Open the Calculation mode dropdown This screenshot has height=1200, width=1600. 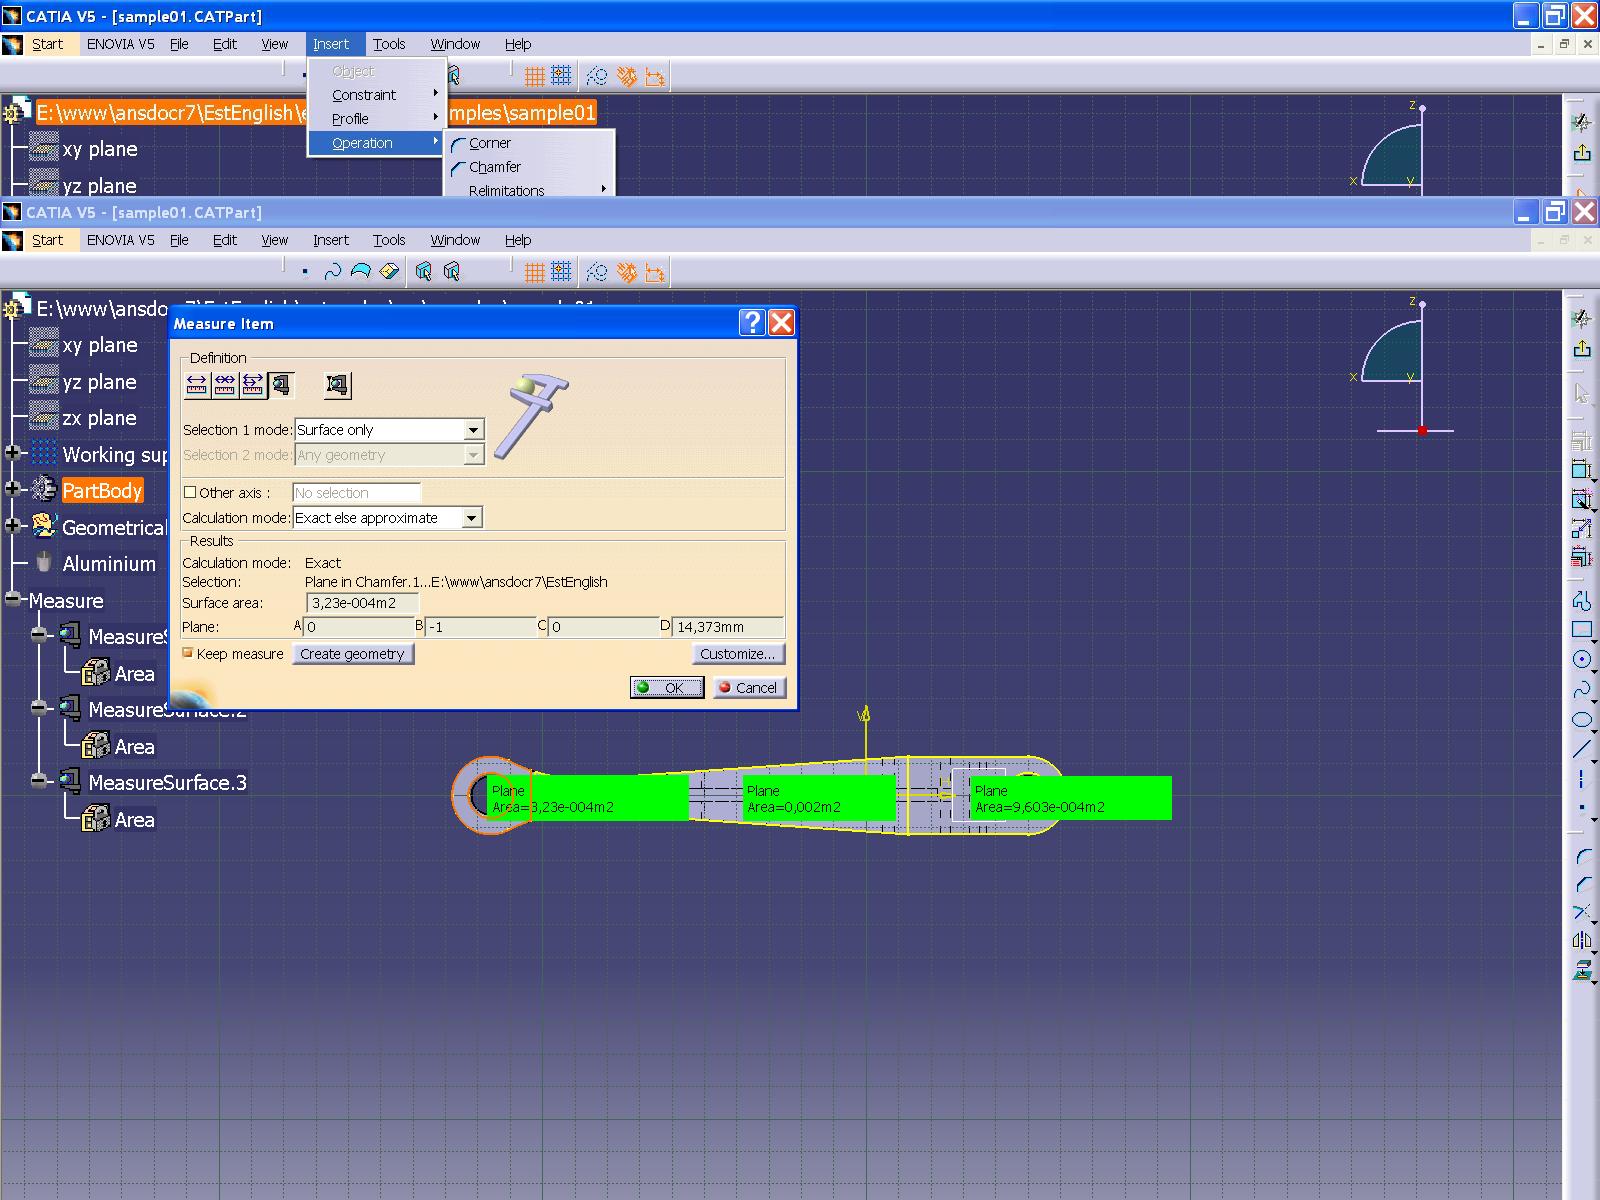[471, 518]
